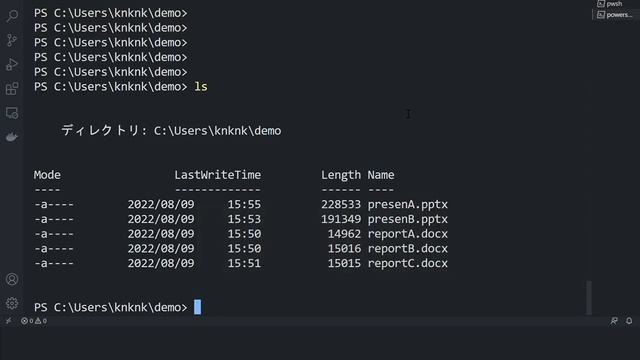Click file name presenB.pptx
Image resolution: width=640 pixels, height=360 pixels.
pos(407,219)
